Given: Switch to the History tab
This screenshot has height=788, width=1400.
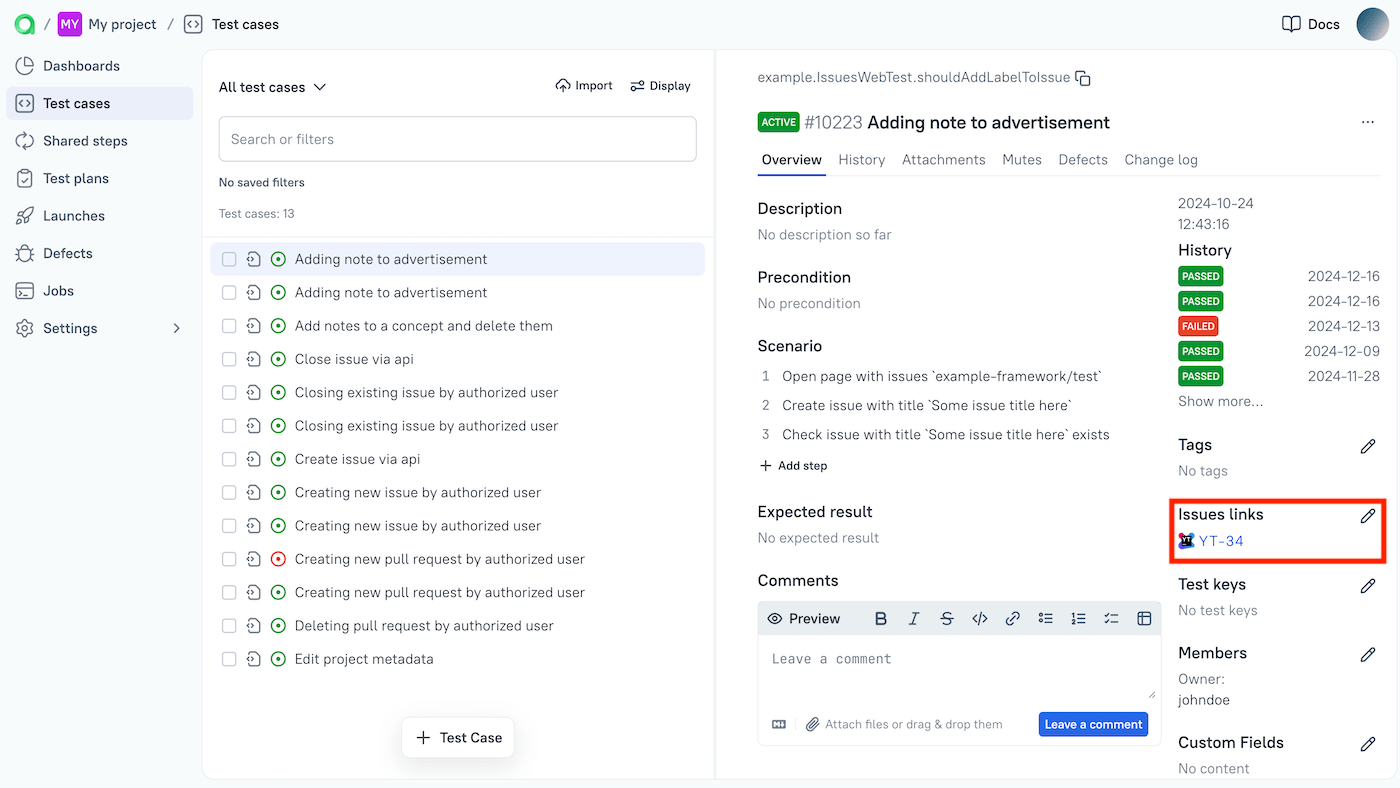Looking at the screenshot, I should 861,159.
